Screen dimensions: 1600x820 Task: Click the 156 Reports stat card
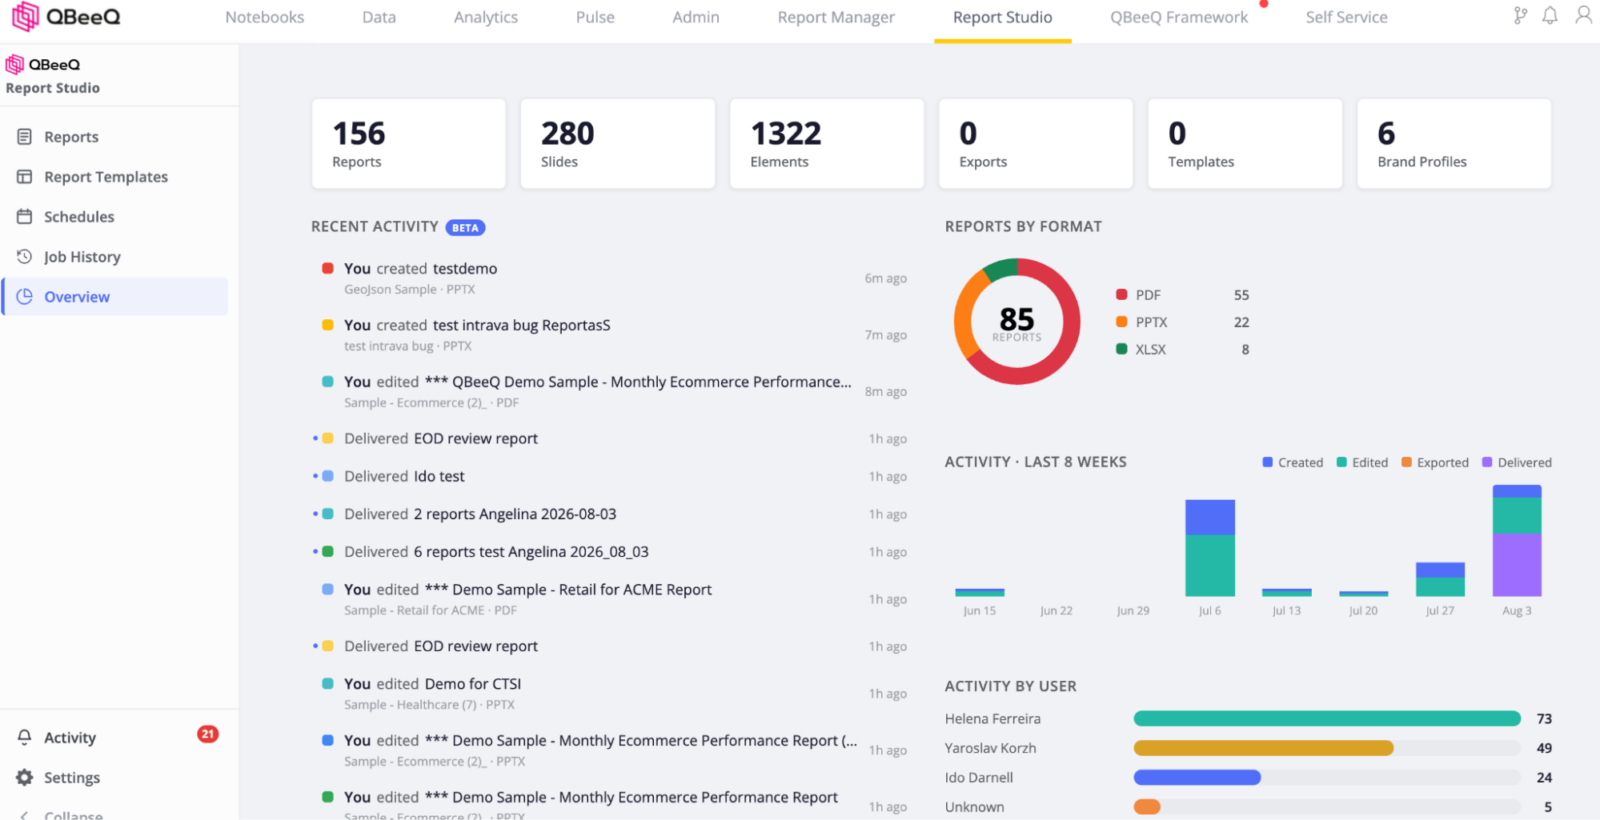(409, 143)
